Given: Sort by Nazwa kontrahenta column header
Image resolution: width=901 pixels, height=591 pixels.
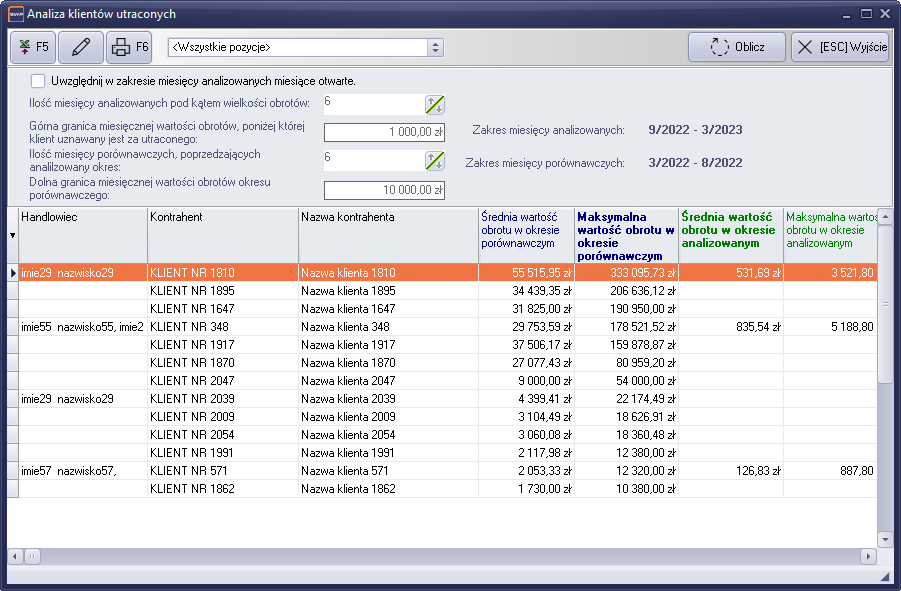Looking at the screenshot, I should pos(387,217).
